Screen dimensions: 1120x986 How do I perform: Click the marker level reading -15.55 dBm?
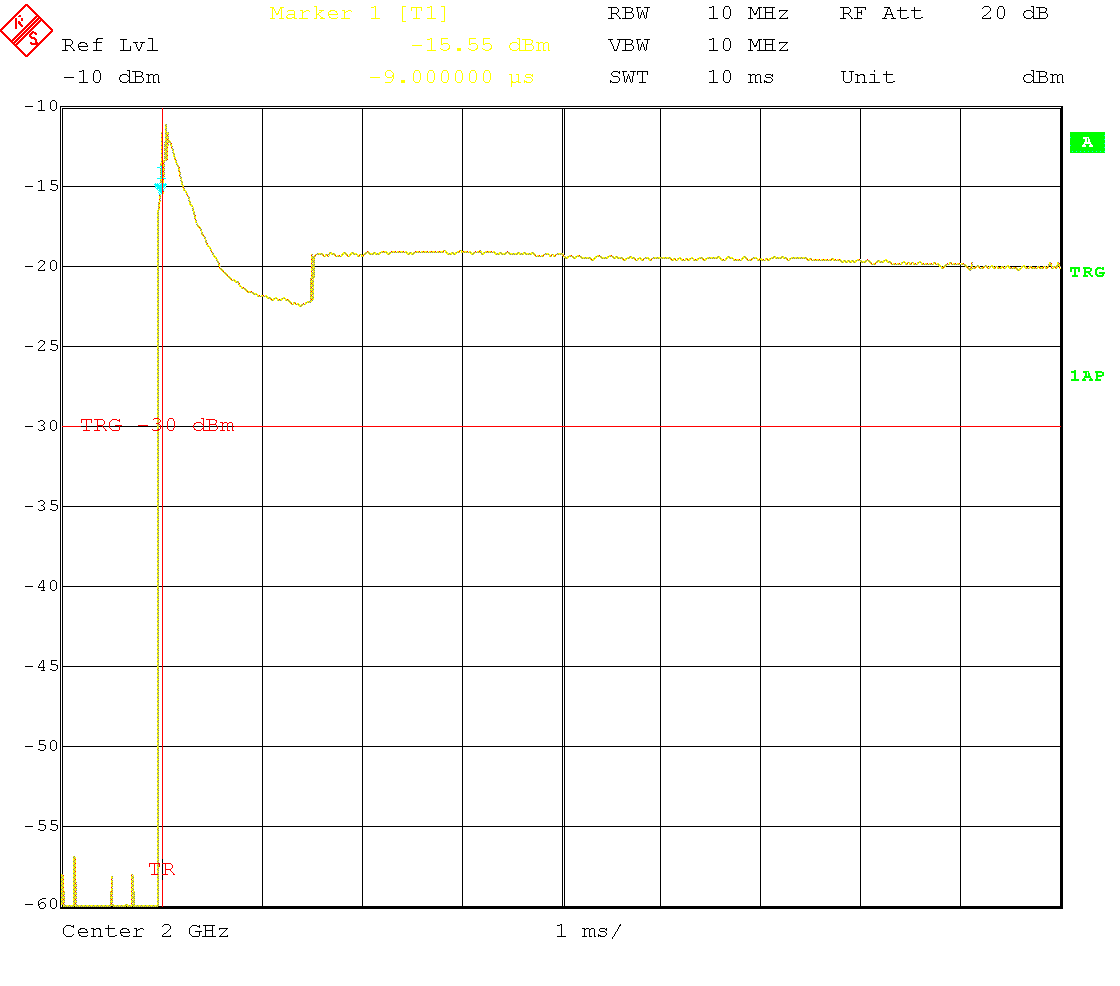[x=481, y=46]
